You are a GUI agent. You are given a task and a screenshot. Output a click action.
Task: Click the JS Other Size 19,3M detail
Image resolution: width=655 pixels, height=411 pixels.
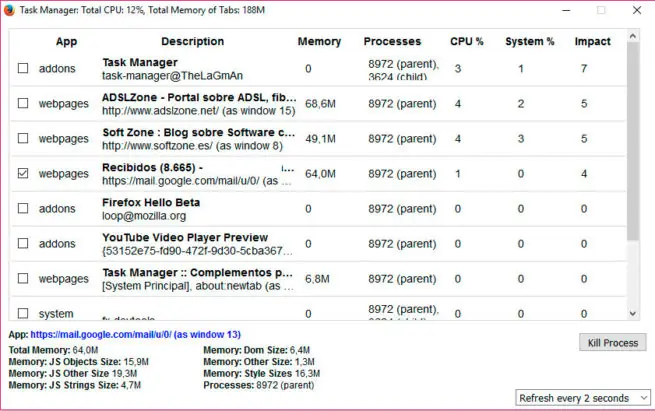tap(73, 373)
